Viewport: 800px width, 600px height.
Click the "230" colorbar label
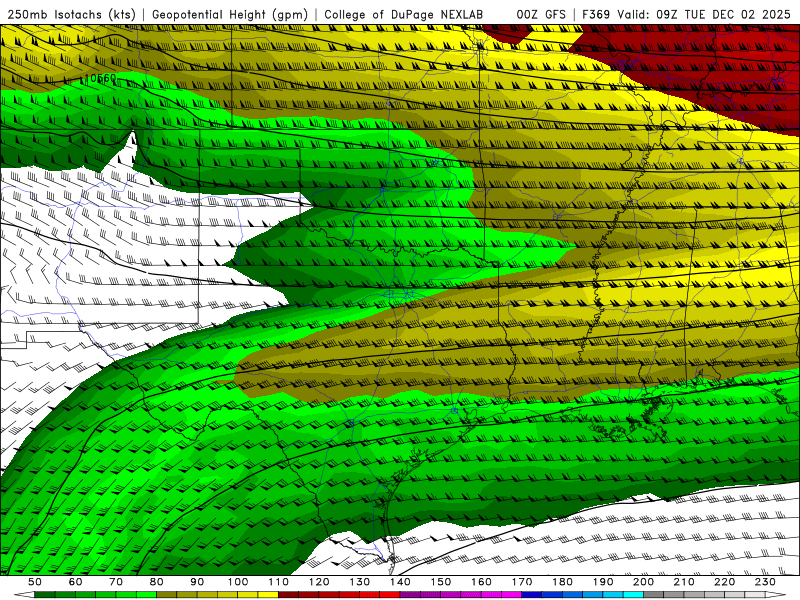click(x=765, y=582)
